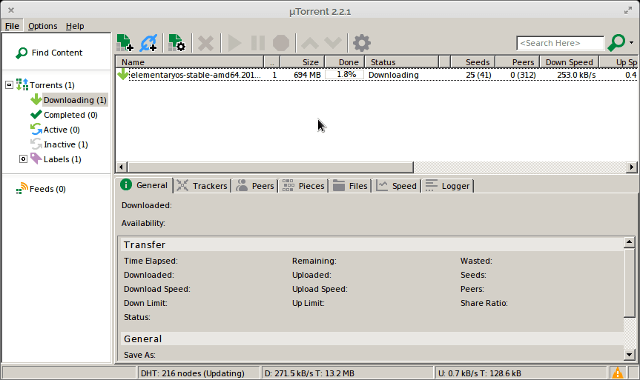Click the Add Torrent toolbar icon
640x380 pixels.
(124, 42)
